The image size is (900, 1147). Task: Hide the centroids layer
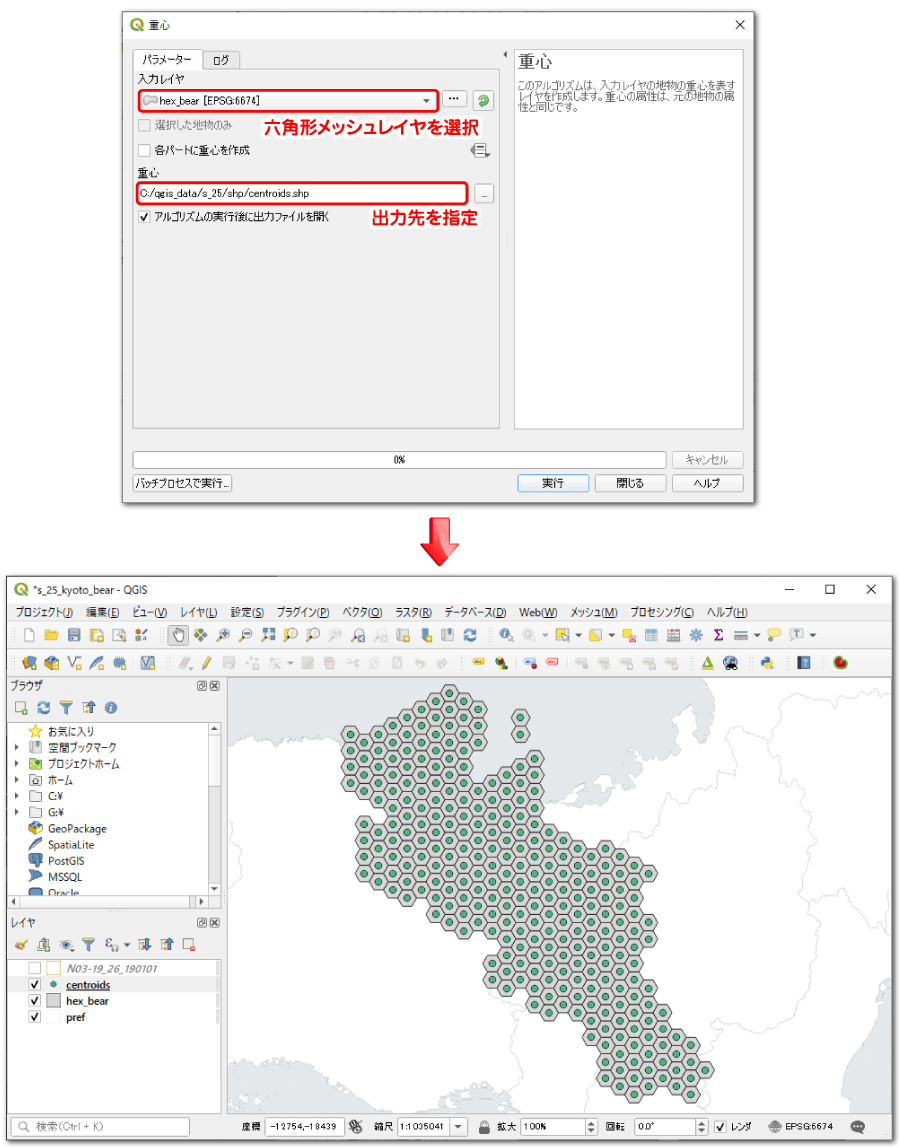(34, 985)
